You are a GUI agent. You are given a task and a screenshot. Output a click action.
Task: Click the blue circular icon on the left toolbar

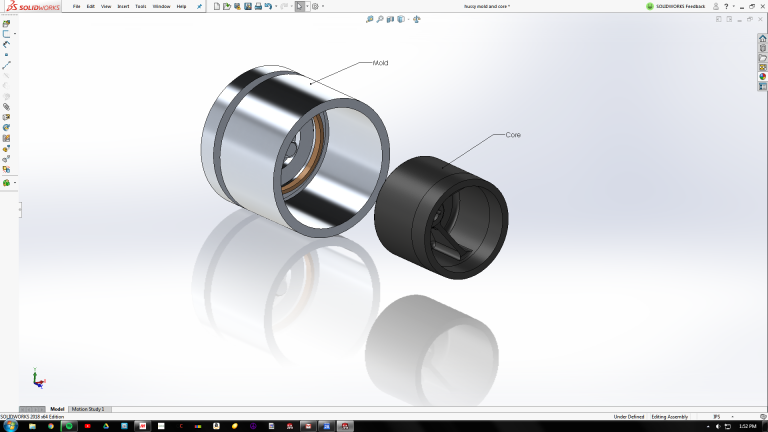click(6, 128)
